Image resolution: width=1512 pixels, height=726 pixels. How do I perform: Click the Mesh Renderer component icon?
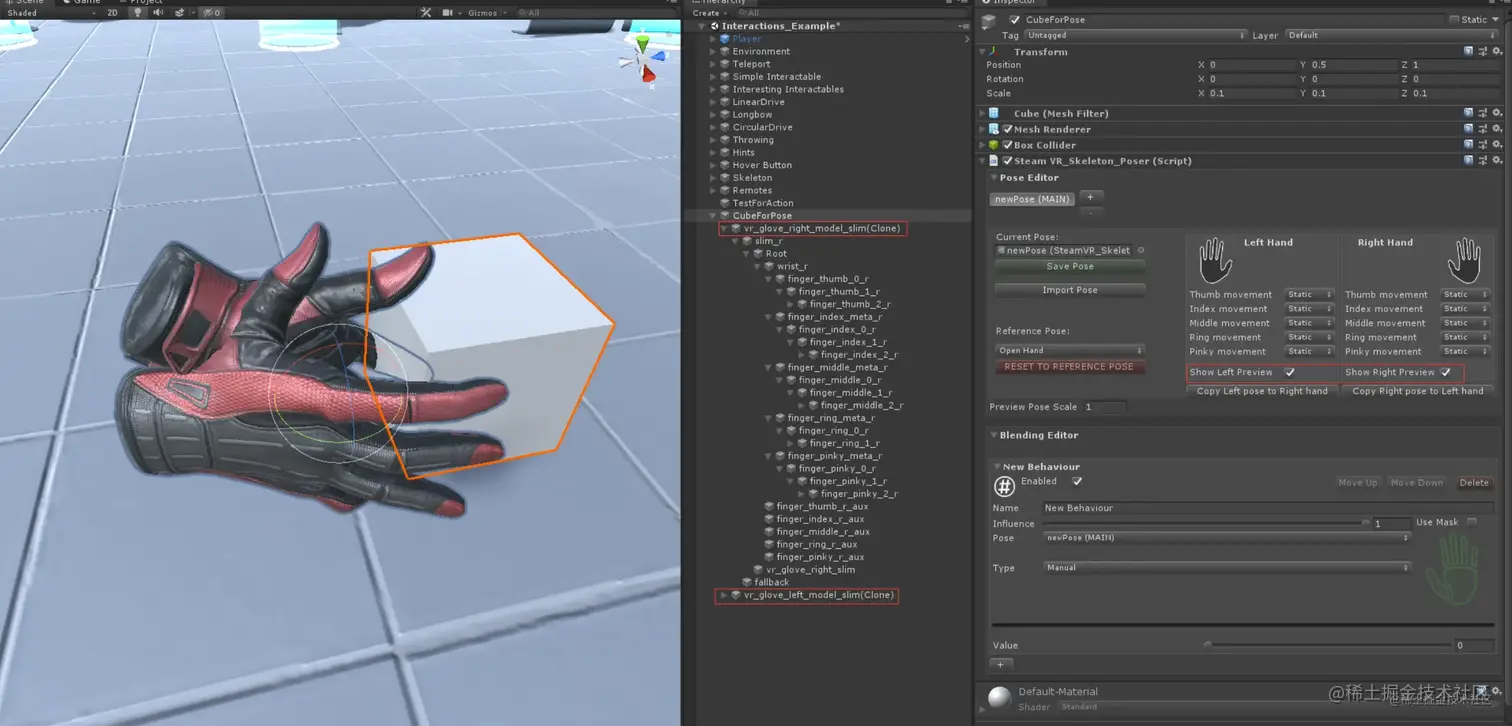coord(994,129)
